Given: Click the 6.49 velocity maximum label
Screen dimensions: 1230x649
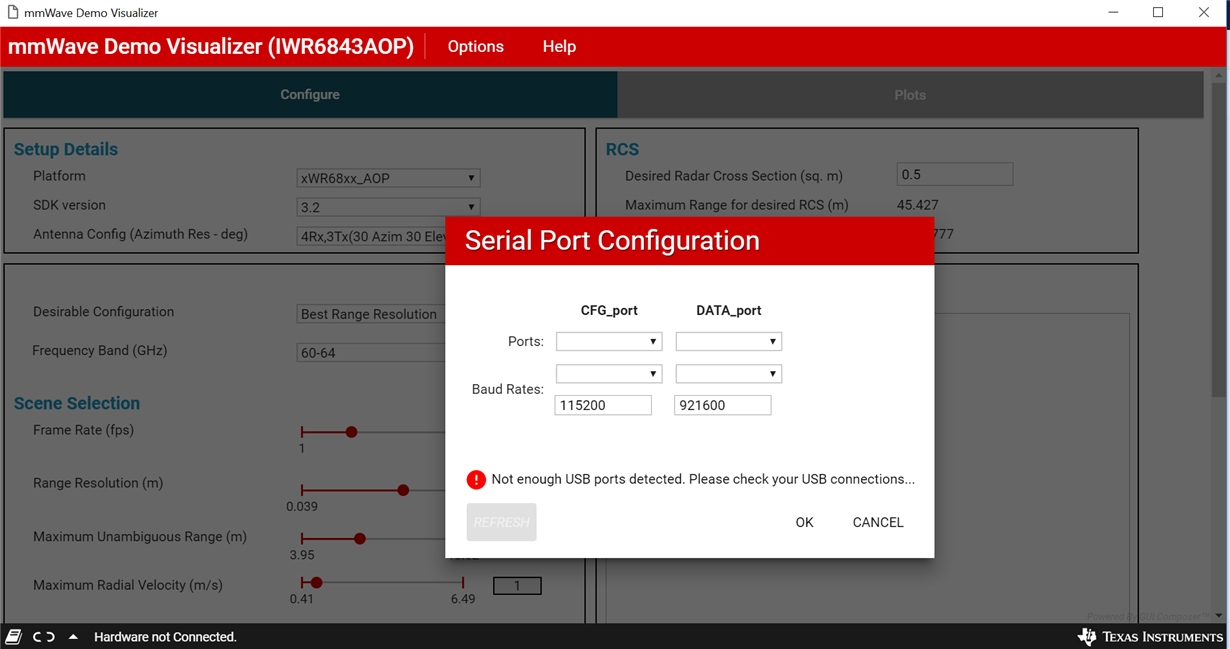Looking at the screenshot, I should (463, 599).
